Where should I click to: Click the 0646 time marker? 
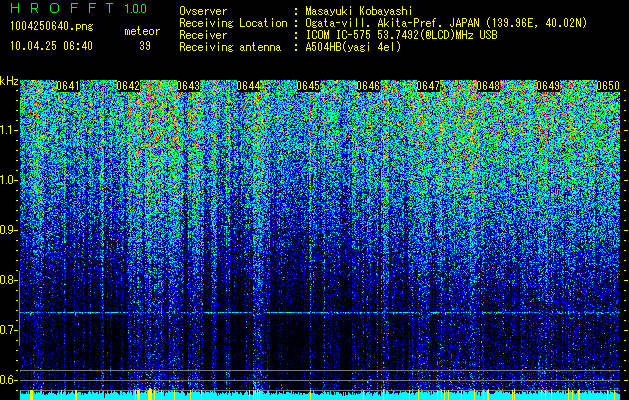pos(368,86)
